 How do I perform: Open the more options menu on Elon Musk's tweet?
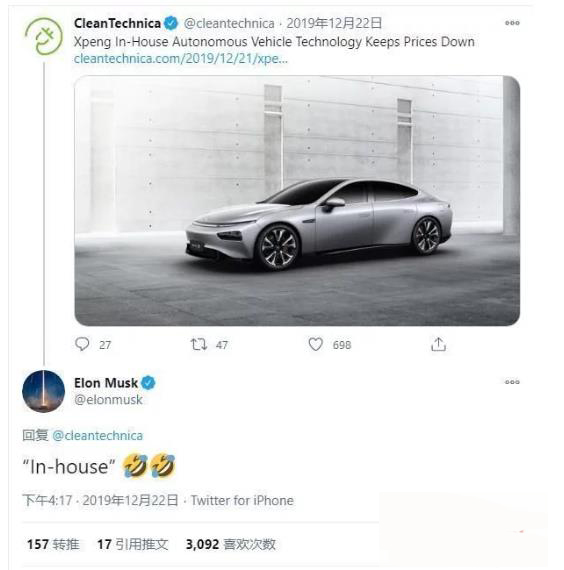tap(512, 382)
